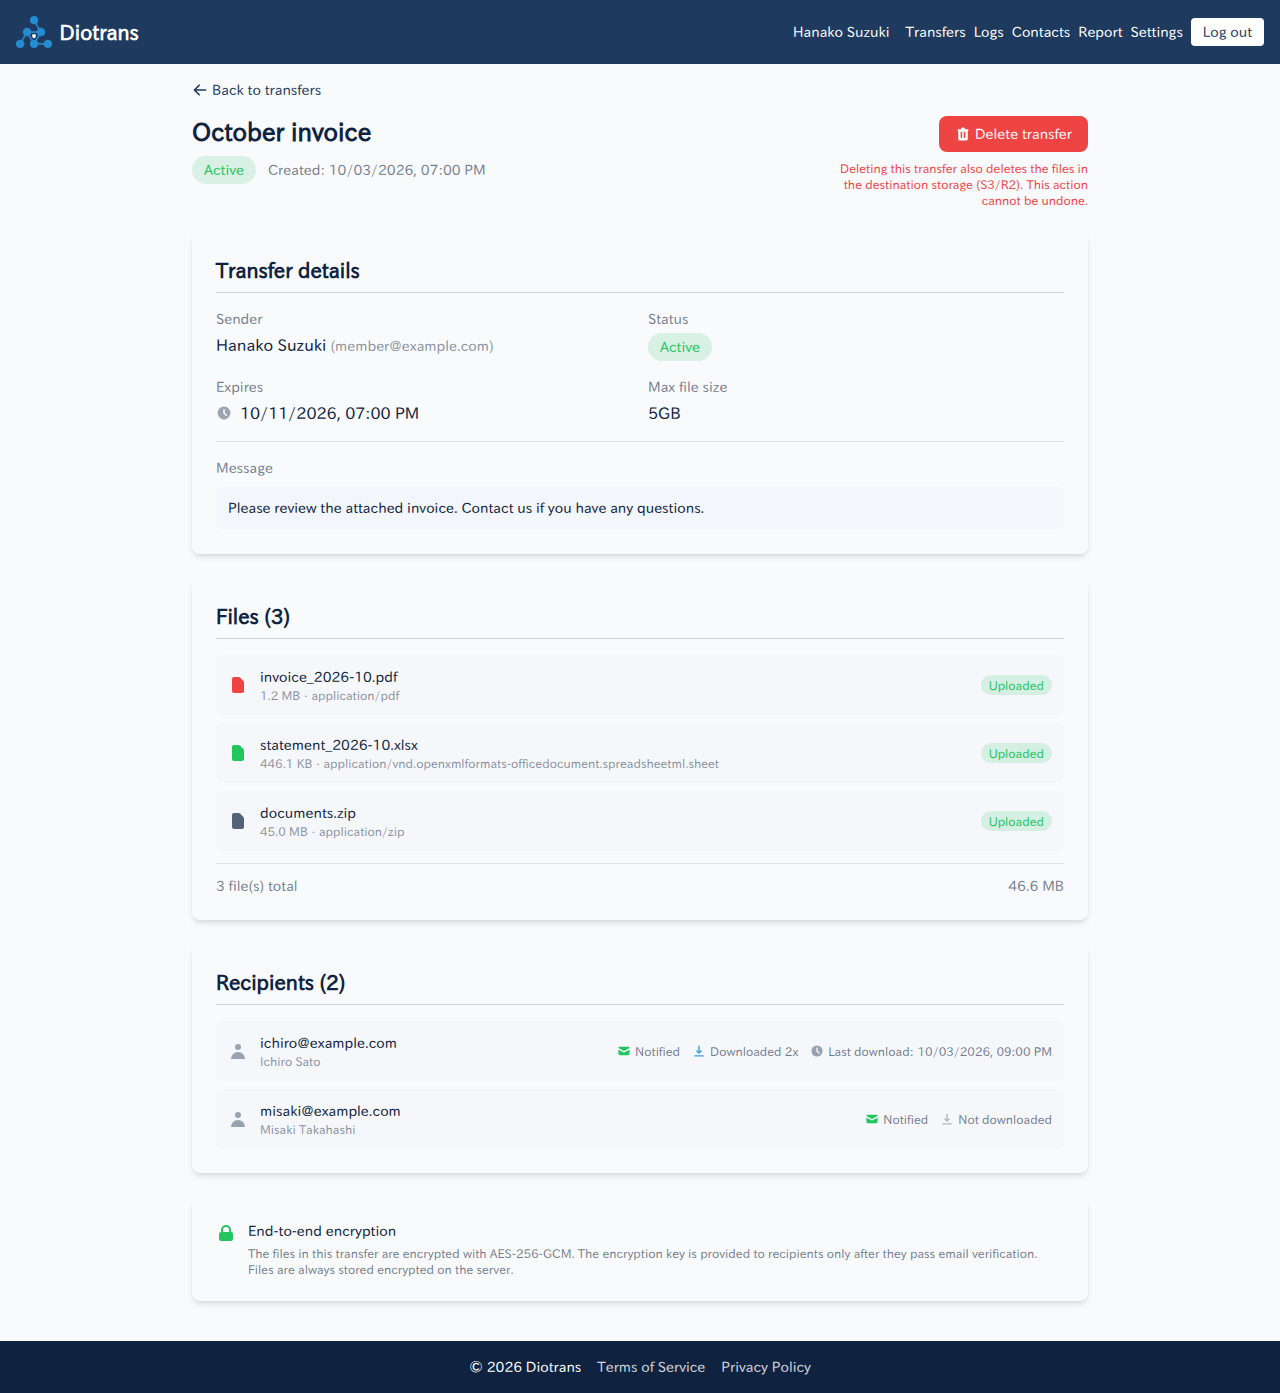1280x1393 pixels.
Task: Click the green lock encryption icon
Action: click(226, 1233)
